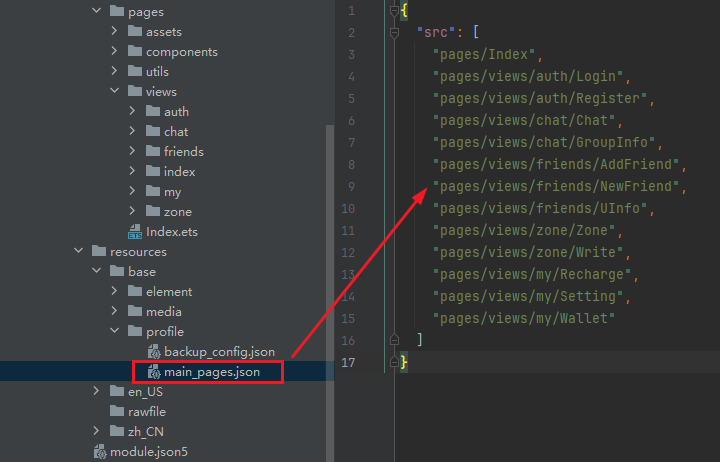Expand the element folder chevron
Viewport: 720px width, 462px height.
(114, 291)
